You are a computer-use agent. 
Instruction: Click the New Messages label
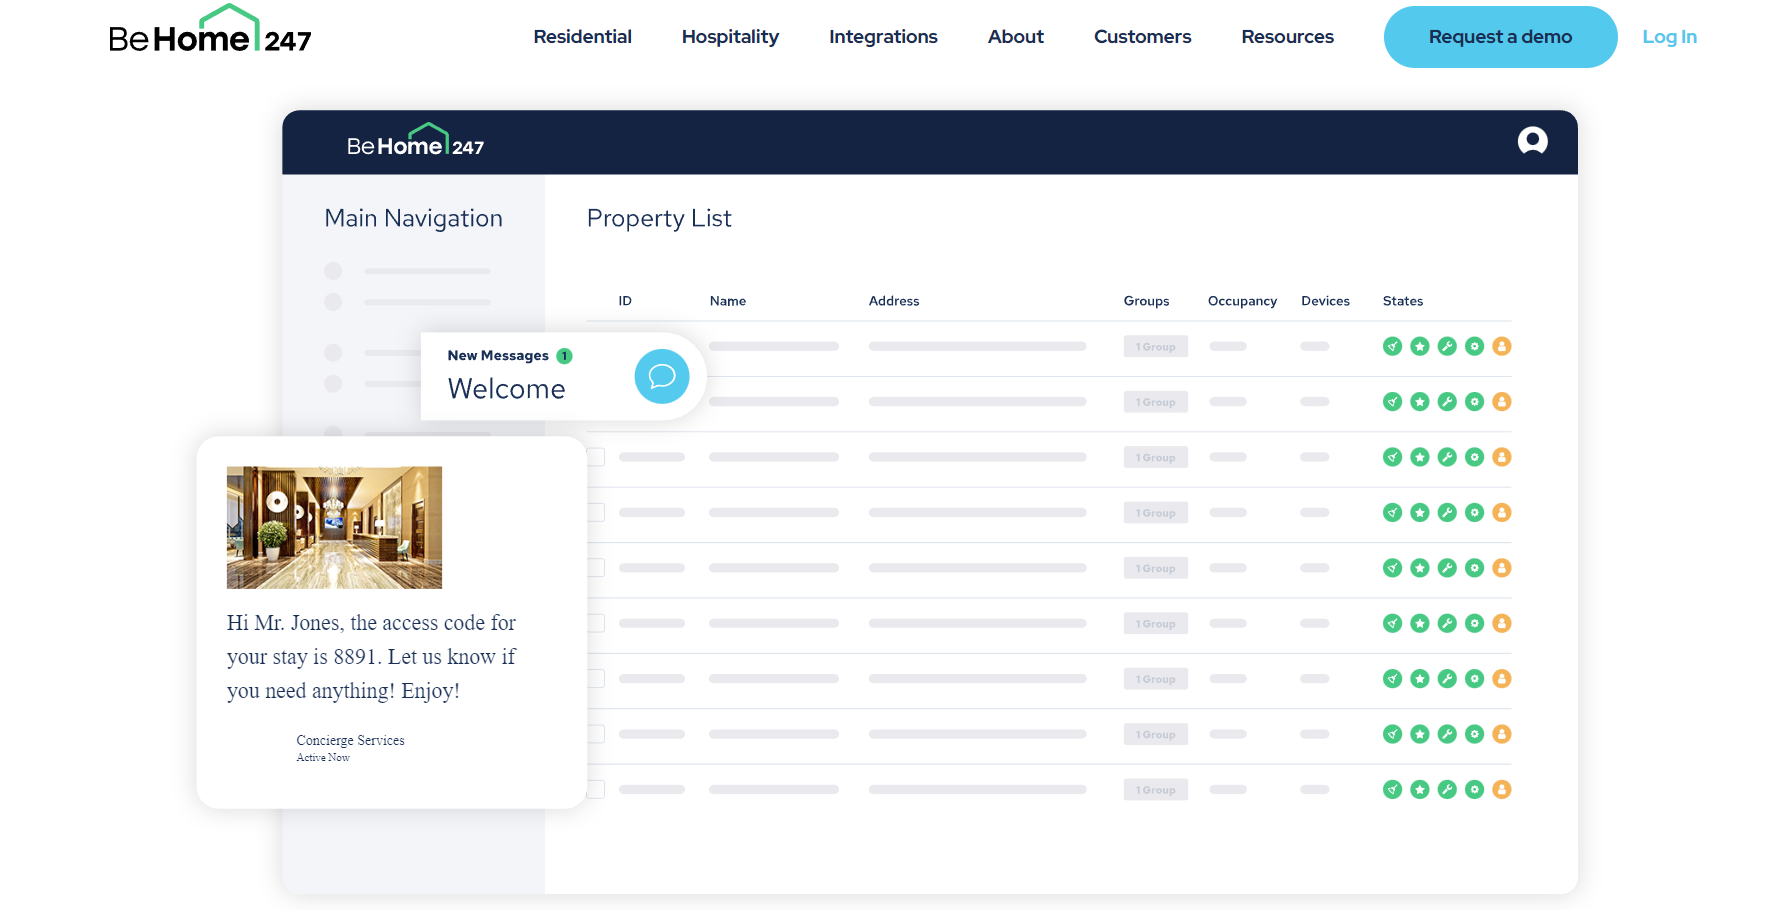pyautogui.click(x=498, y=356)
